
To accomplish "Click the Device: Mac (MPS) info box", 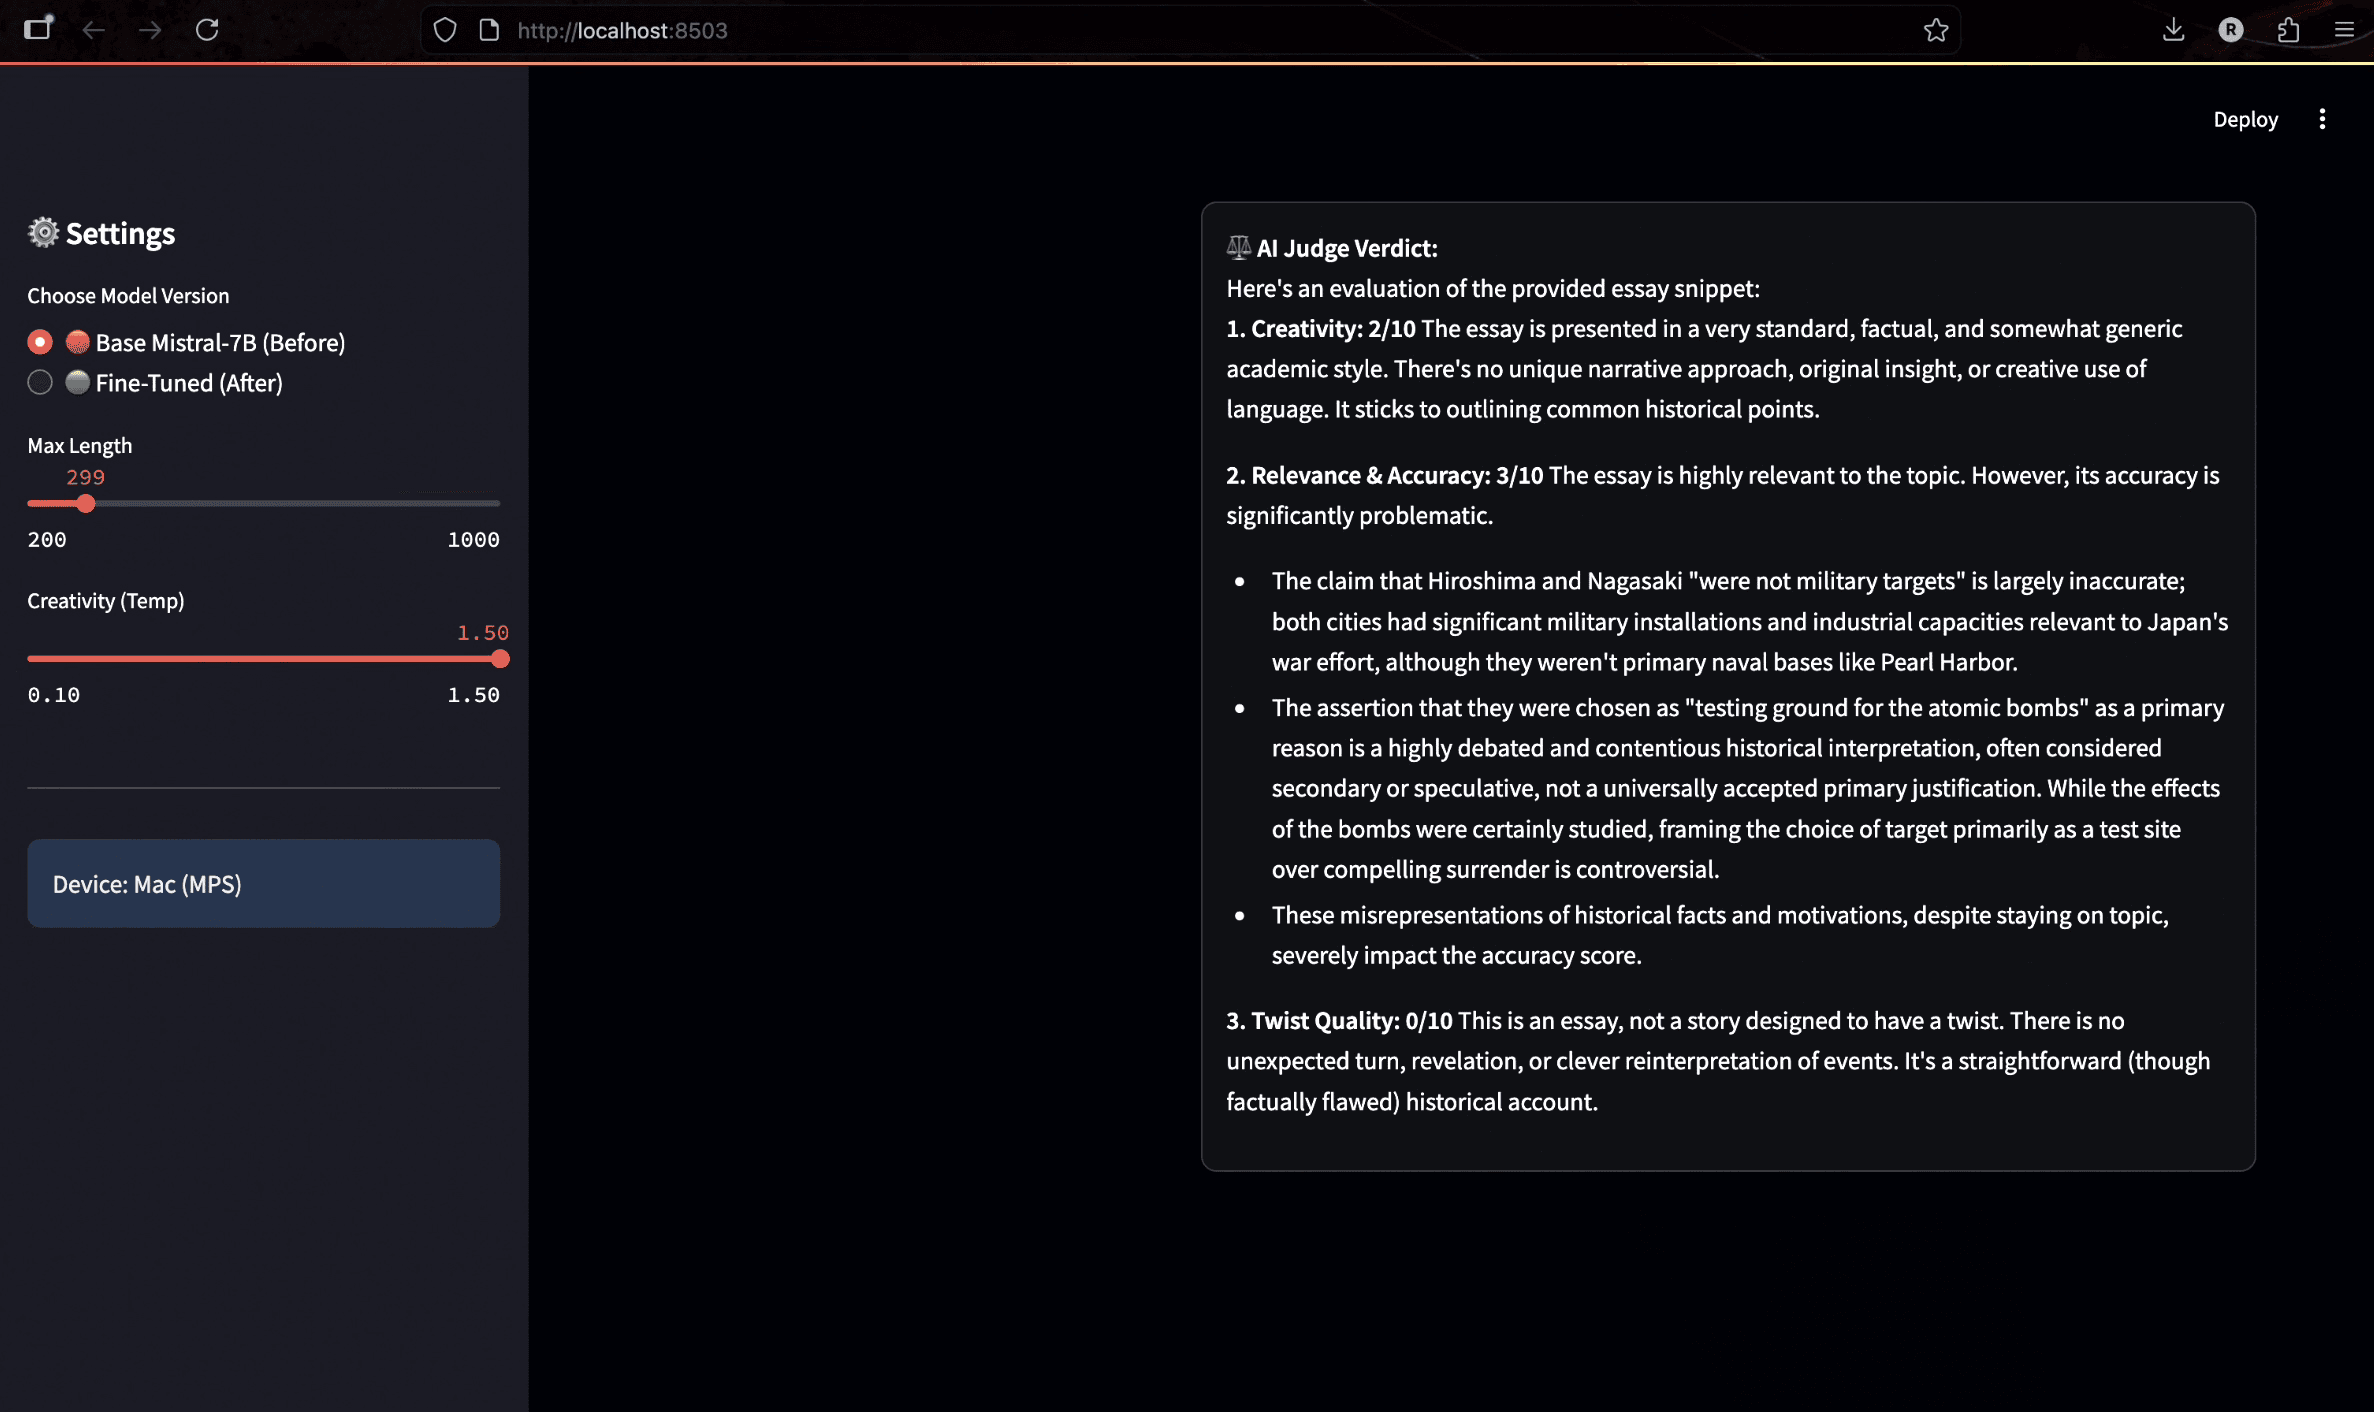I will 263,883.
